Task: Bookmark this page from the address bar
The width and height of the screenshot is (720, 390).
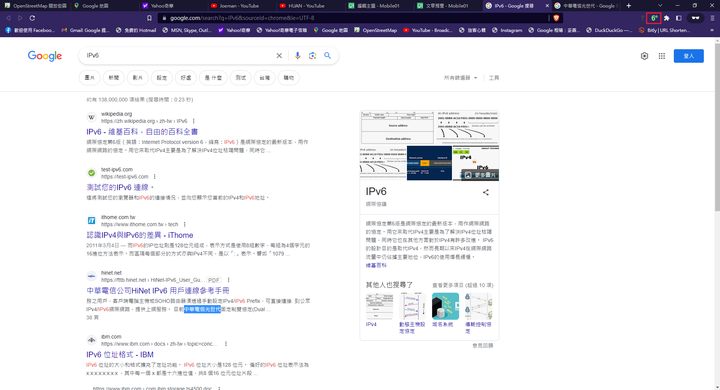Action: (x=149, y=18)
